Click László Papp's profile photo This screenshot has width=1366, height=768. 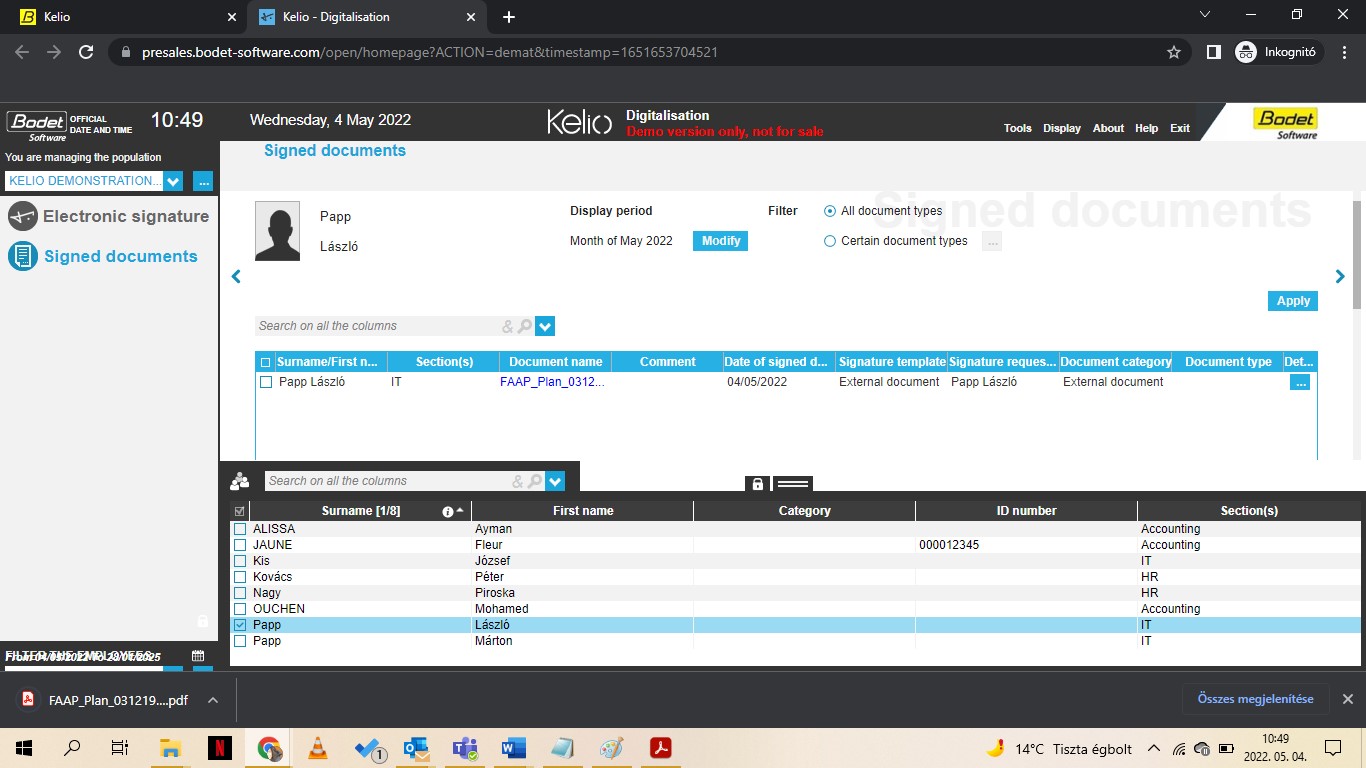click(277, 231)
